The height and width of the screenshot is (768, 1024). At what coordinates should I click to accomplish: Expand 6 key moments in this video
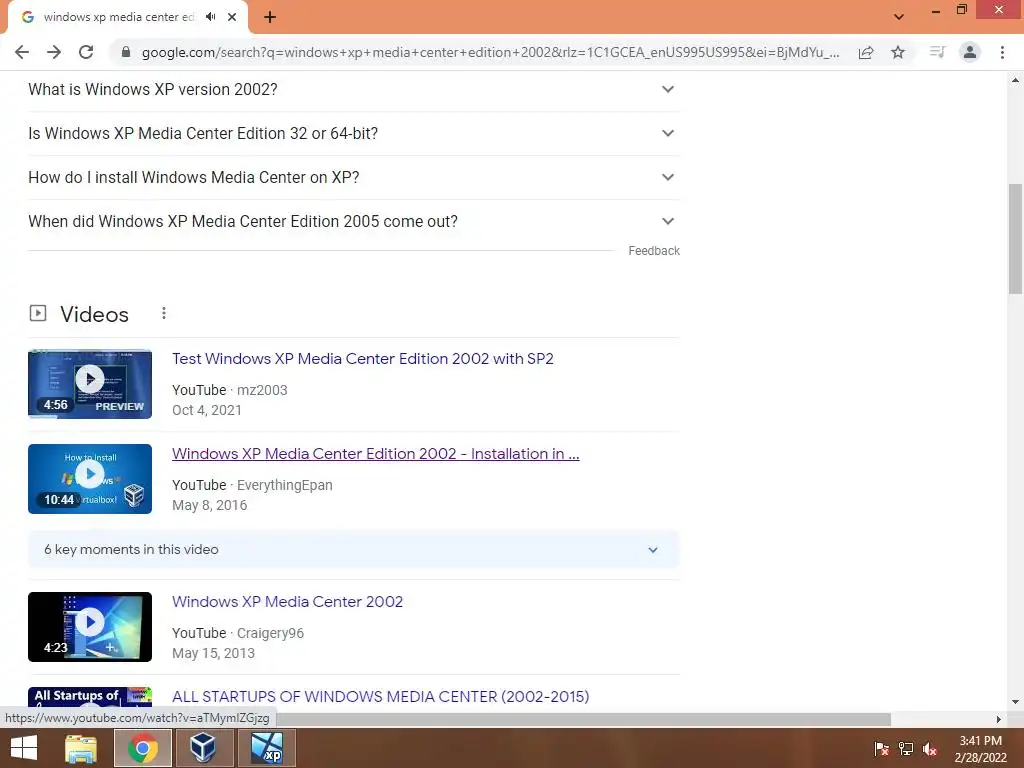(353, 550)
